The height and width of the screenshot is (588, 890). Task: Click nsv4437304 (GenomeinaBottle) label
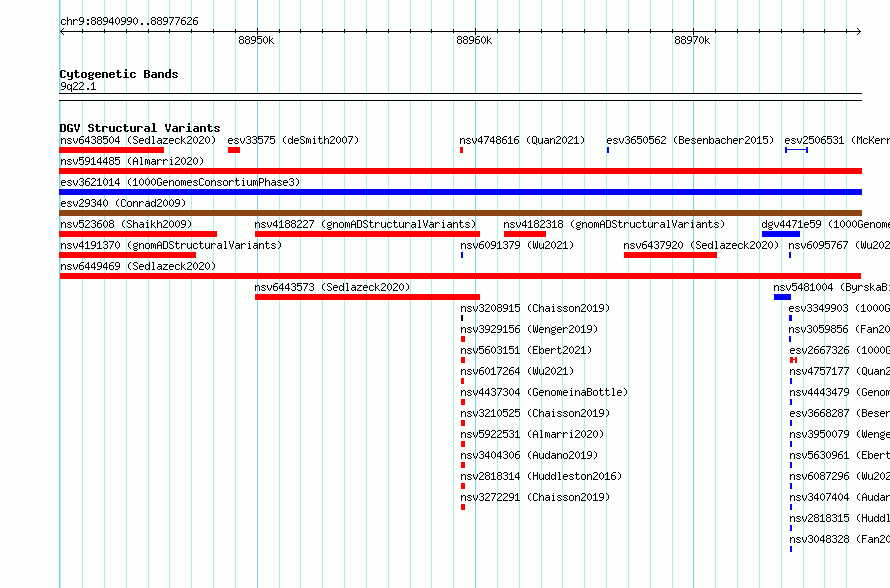544,392
